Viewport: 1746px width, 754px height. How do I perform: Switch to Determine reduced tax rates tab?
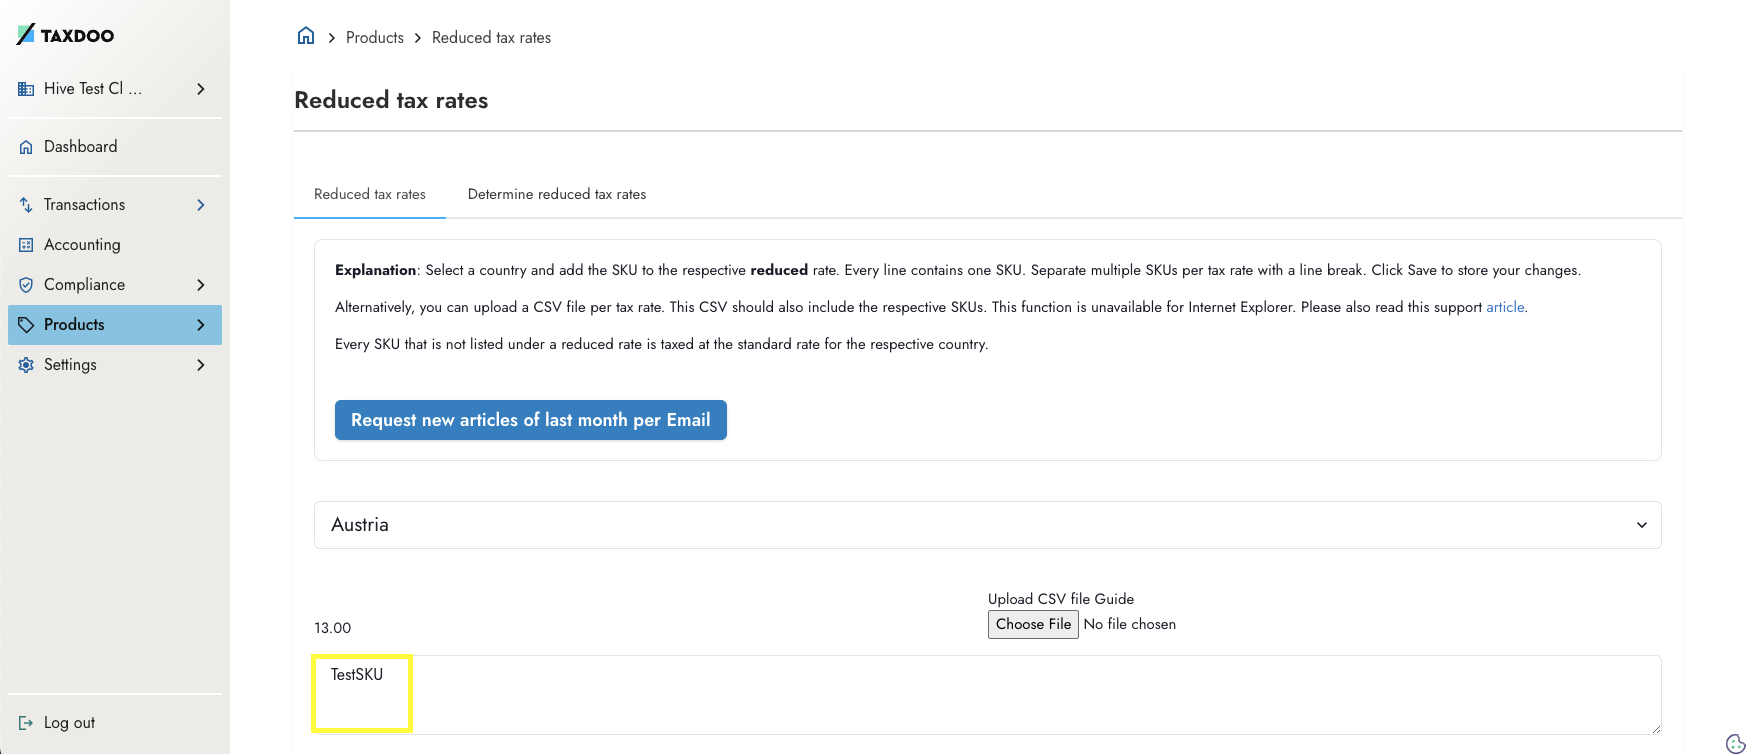[557, 194]
